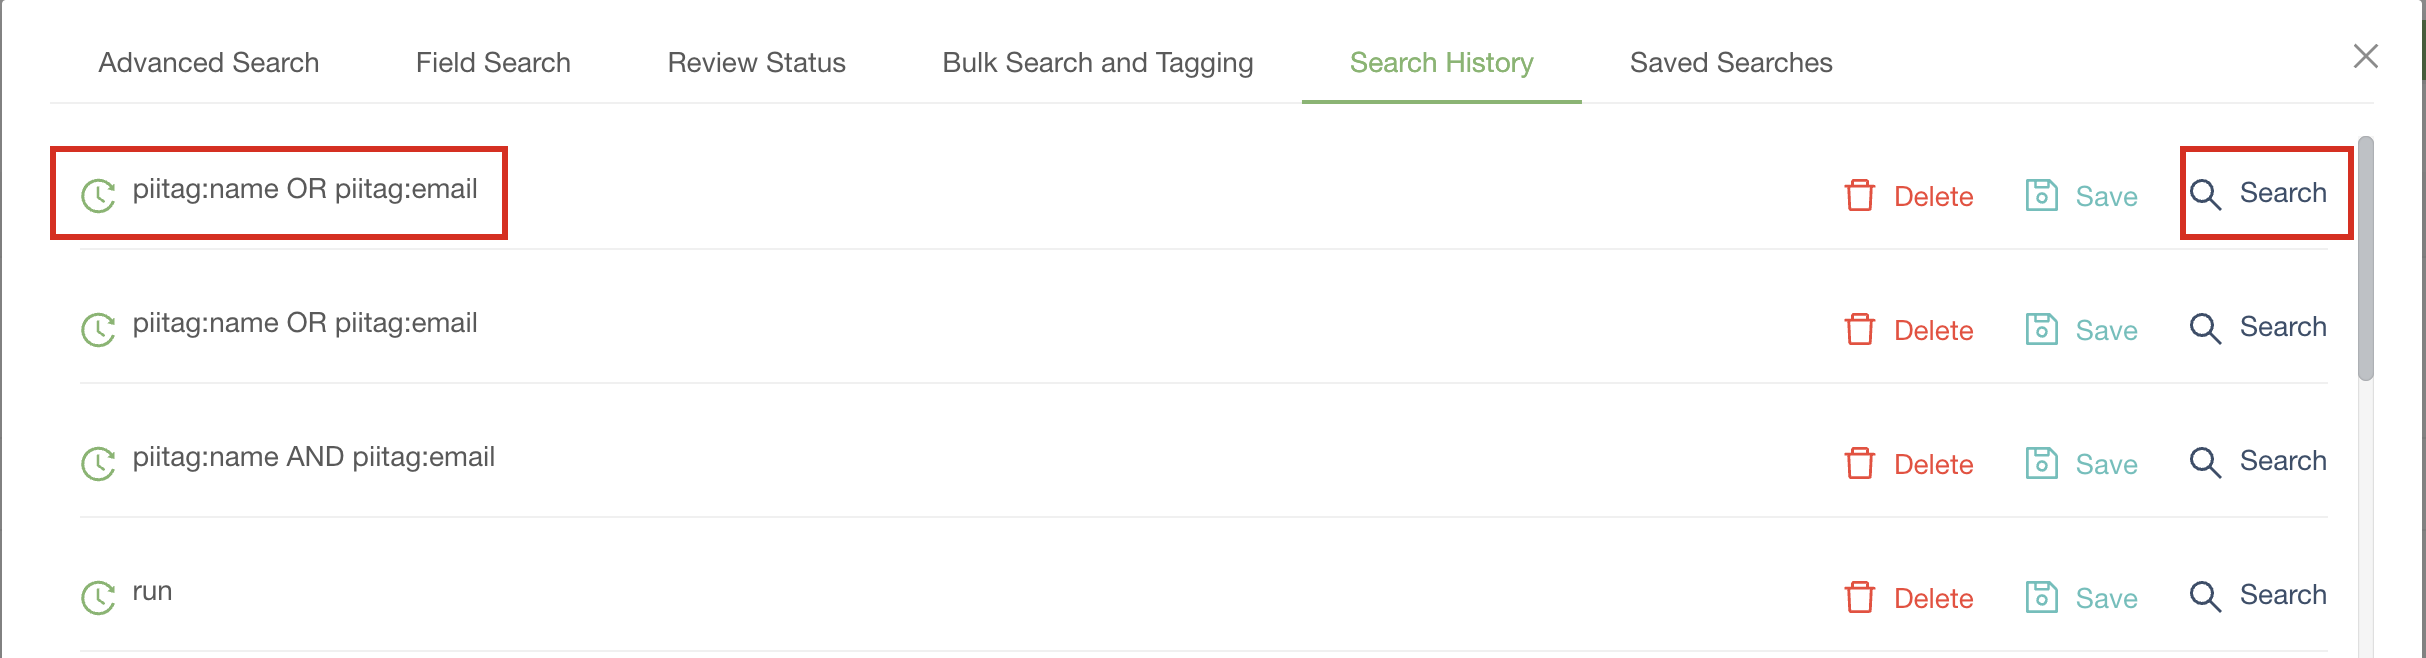Switch to the Advanced Search tab
Screen dimensions: 2426x658
pos(207,62)
